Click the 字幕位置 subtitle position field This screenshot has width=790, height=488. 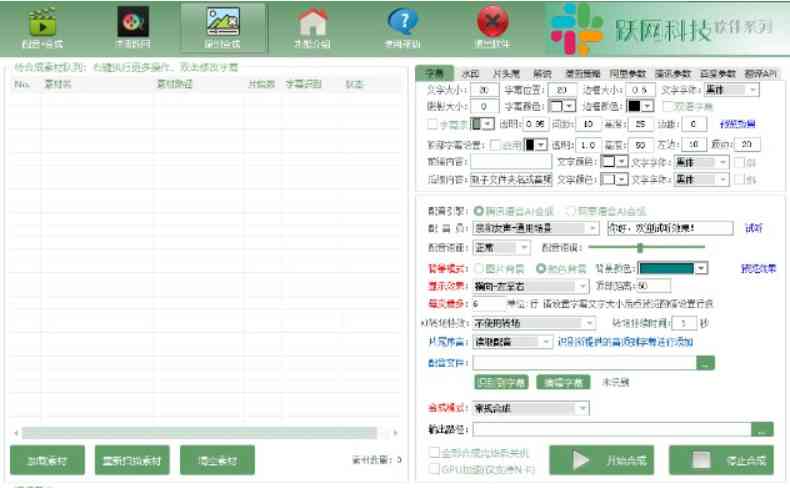click(x=562, y=90)
